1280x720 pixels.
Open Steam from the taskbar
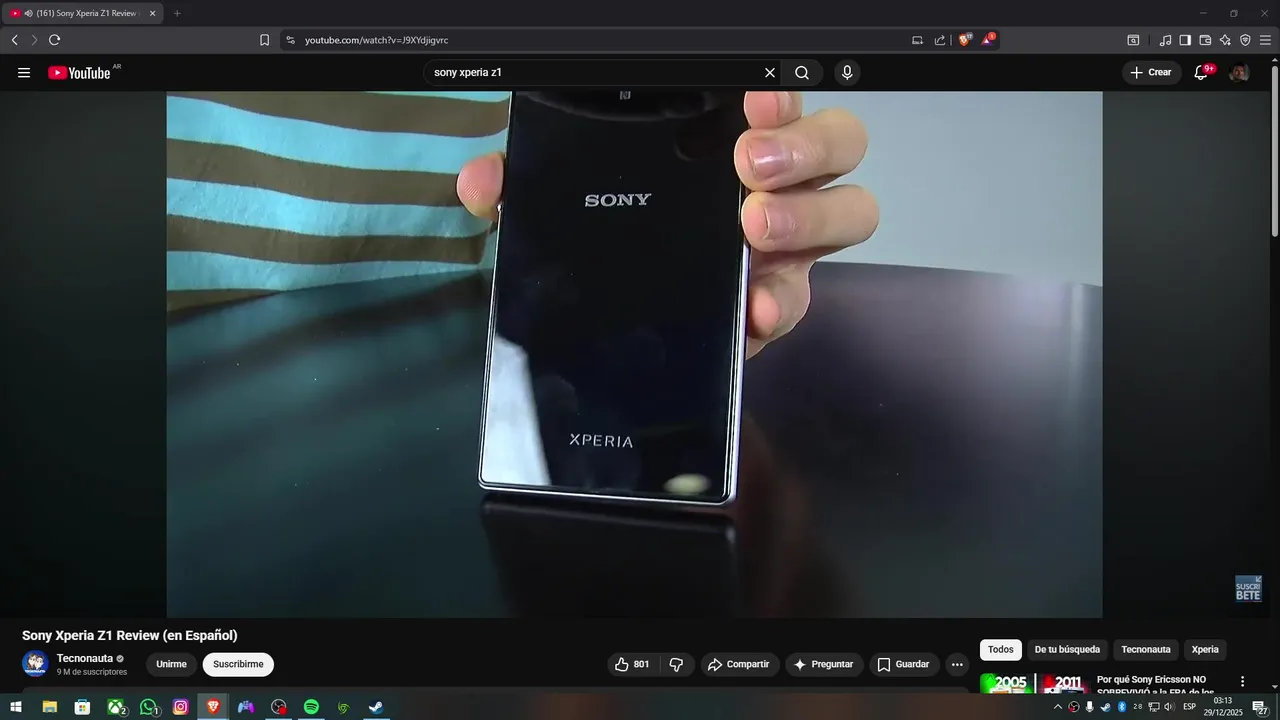point(376,707)
